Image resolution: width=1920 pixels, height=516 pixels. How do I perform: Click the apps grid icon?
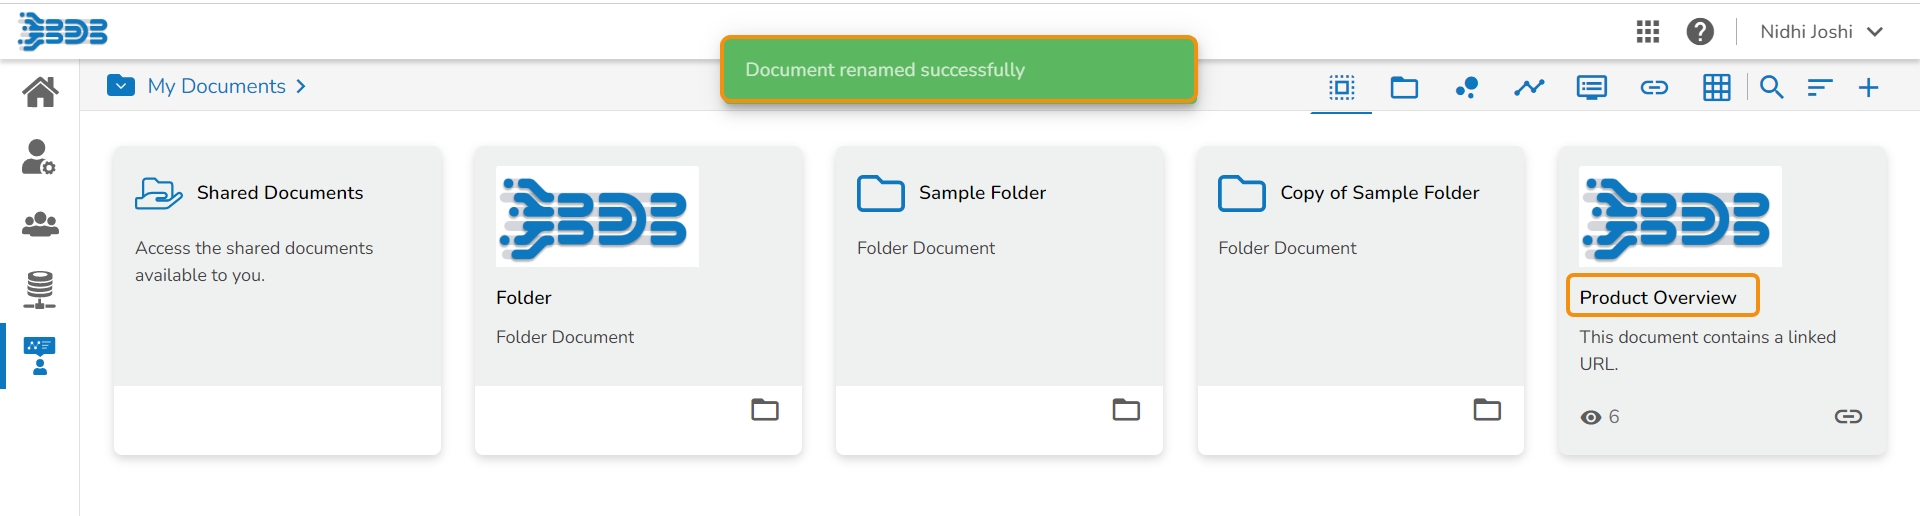(x=1648, y=32)
